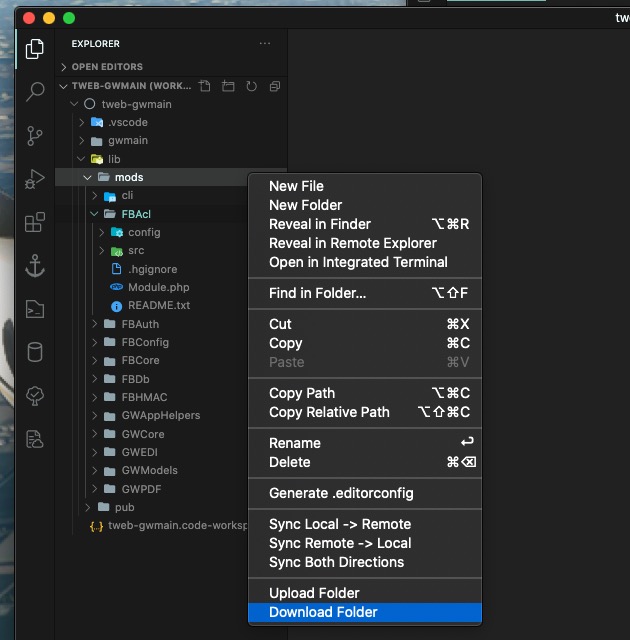Select Sync Remote -> Local
This screenshot has width=630, height=640.
365,543
